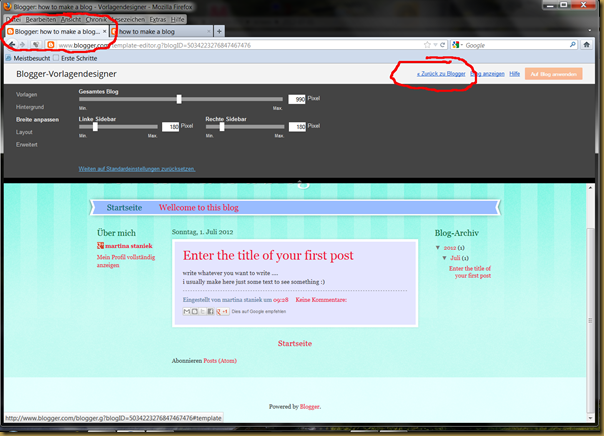Viewport: 604px width, 436px height.
Task: Click the Meistbesucht bookmarks icon
Action: click(8, 58)
